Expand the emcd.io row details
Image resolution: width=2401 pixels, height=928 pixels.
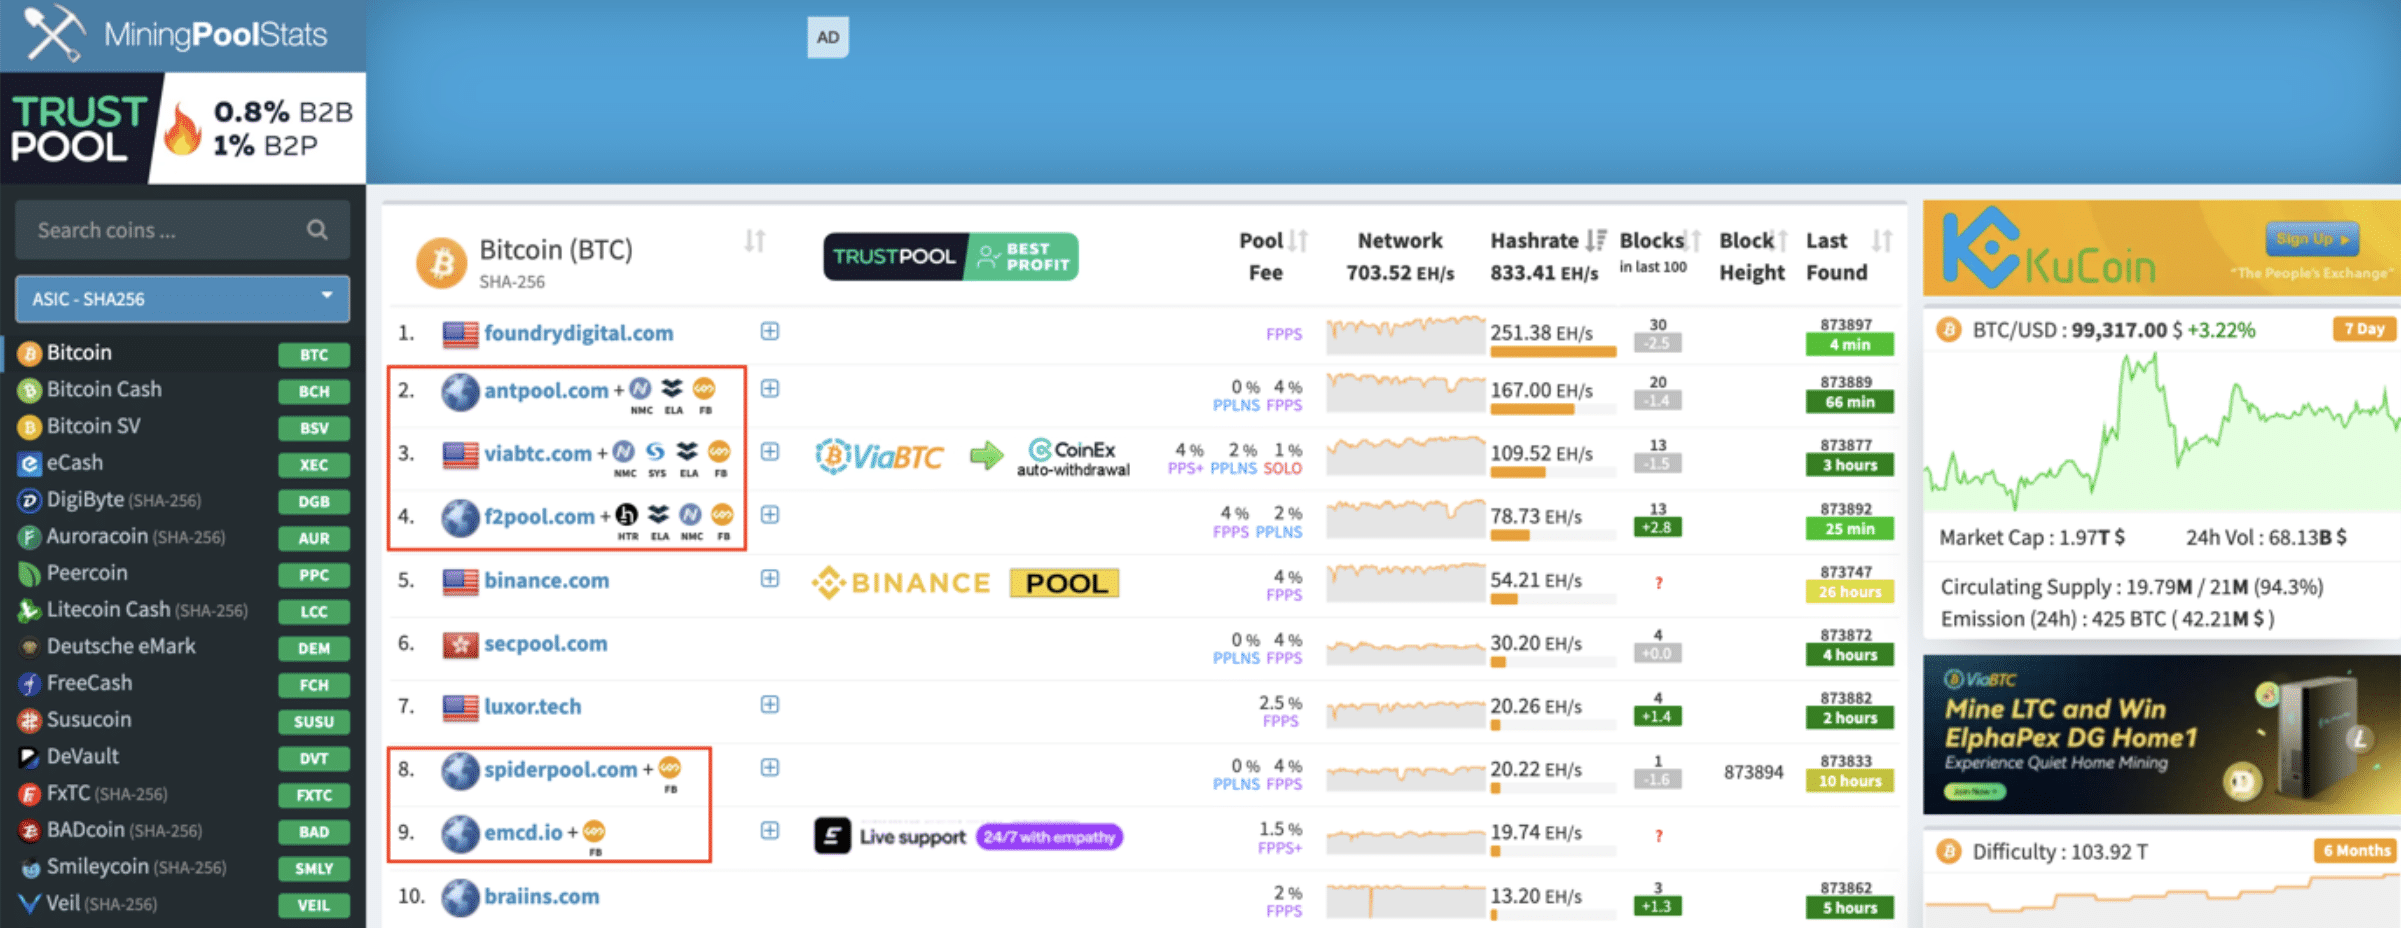click(x=769, y=830)
